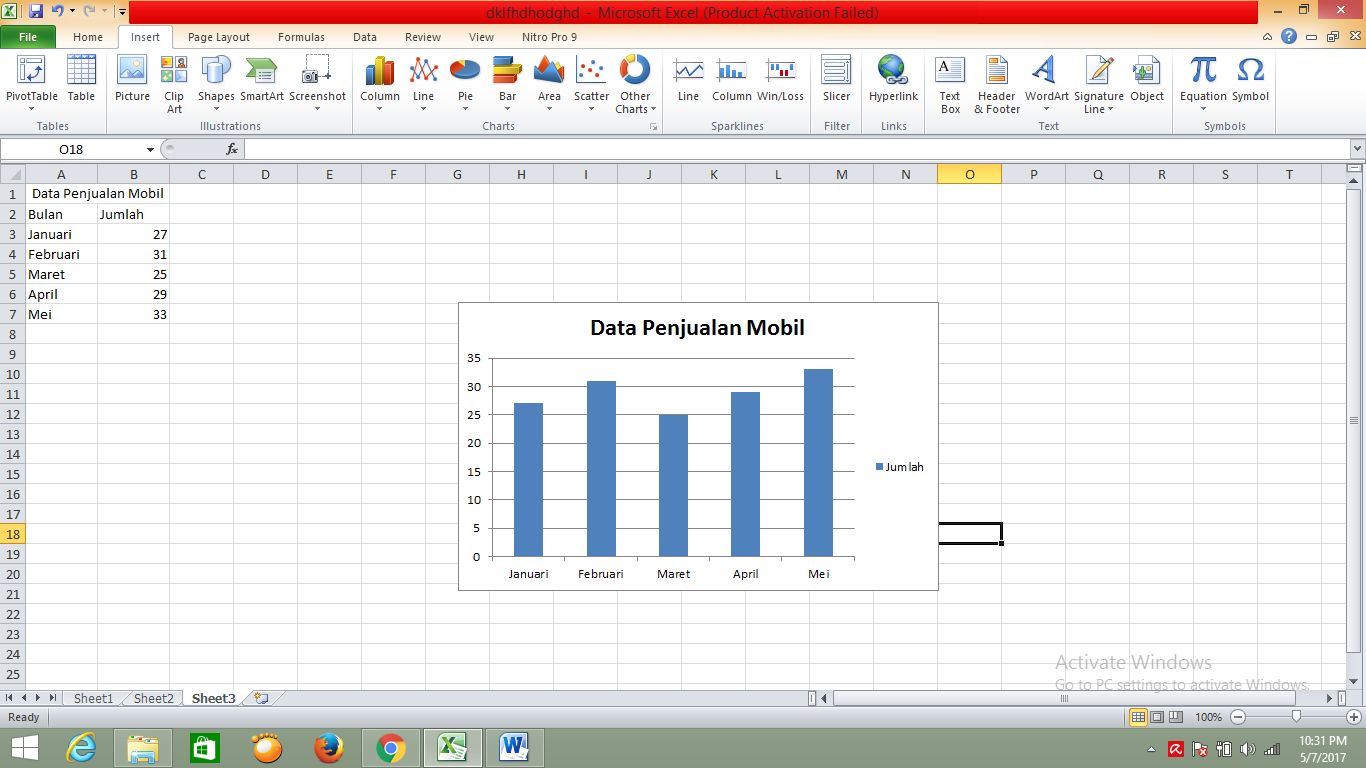Add a Signature Line
The width and height of the screenshot is (1366, 768).
click(1099, 85)
